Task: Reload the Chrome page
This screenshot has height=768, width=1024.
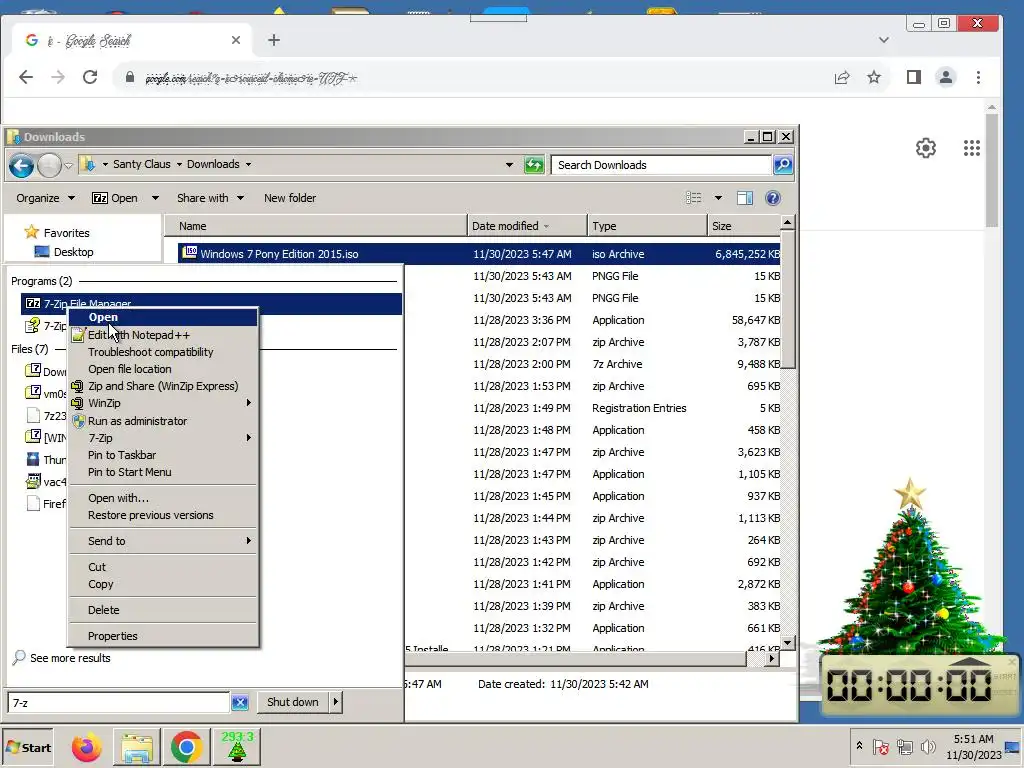Action: coord(90,78)
